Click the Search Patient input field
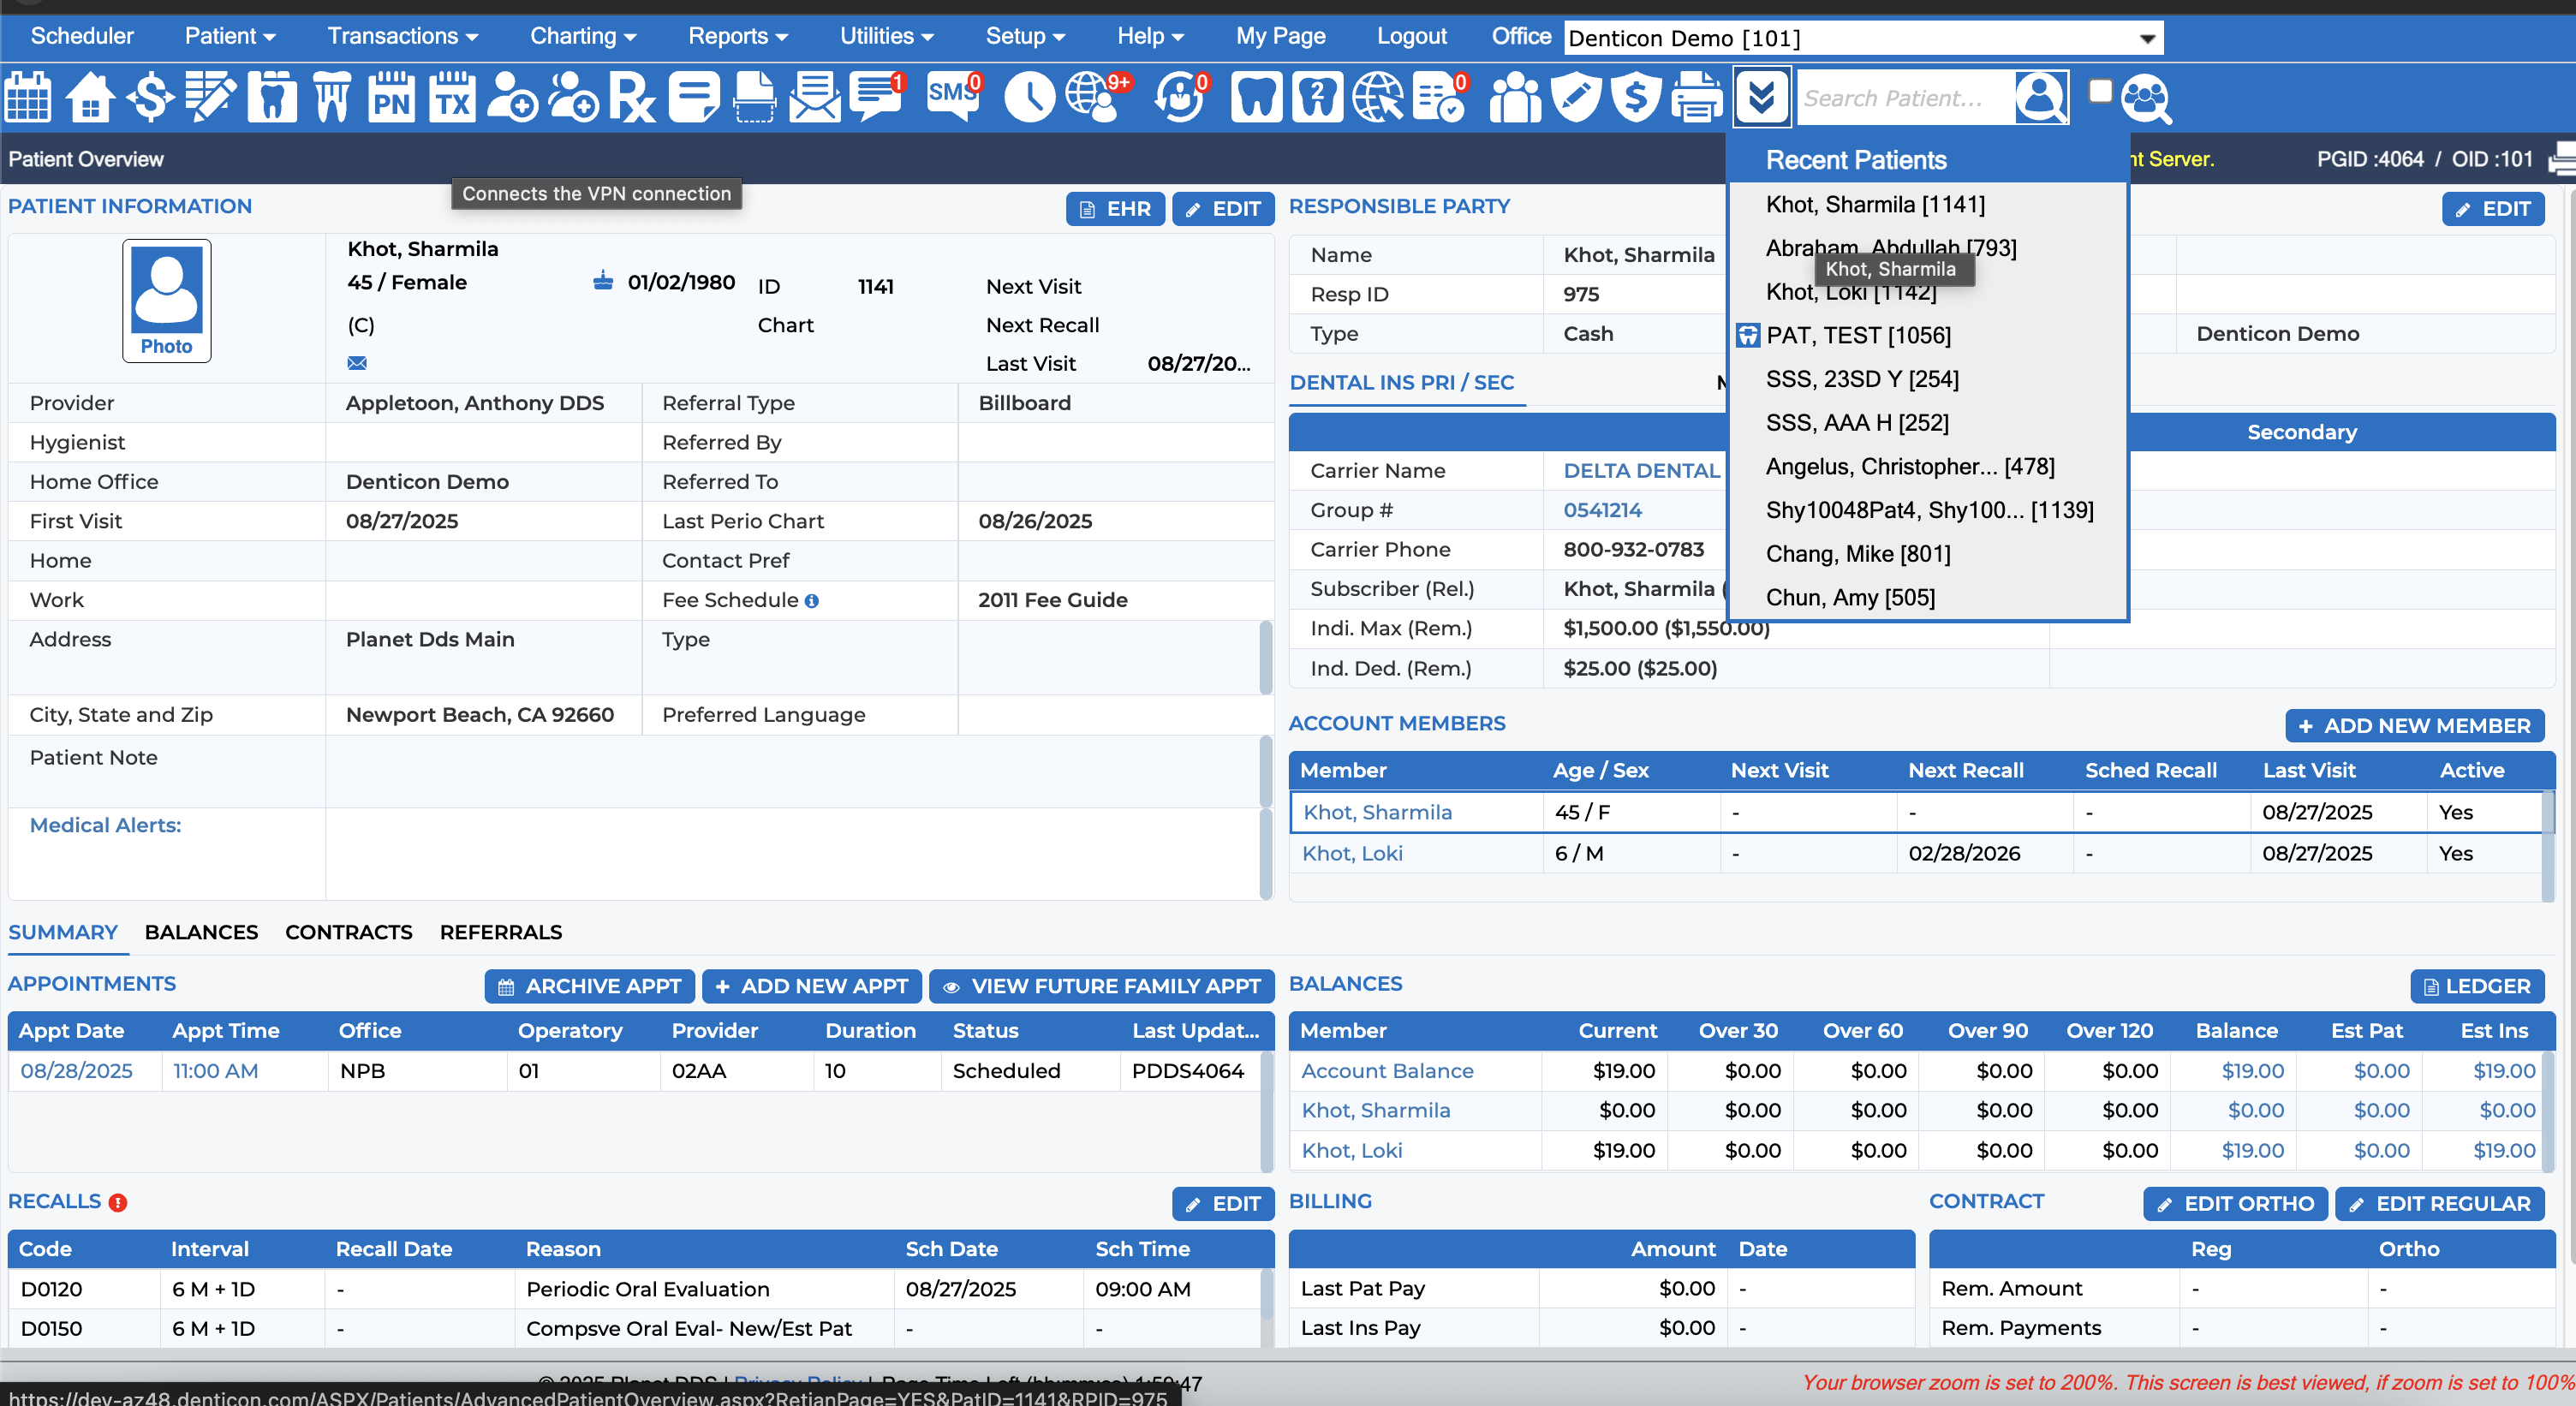Screen dimensions: 2576x1406 (x=1905, y=97)
